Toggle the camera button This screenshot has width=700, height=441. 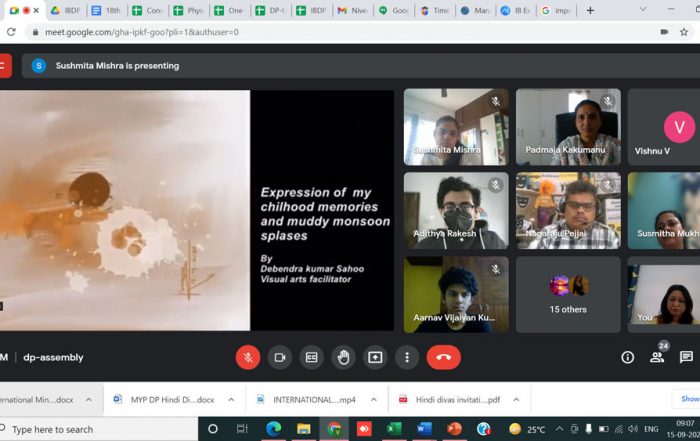coord(280,357)
